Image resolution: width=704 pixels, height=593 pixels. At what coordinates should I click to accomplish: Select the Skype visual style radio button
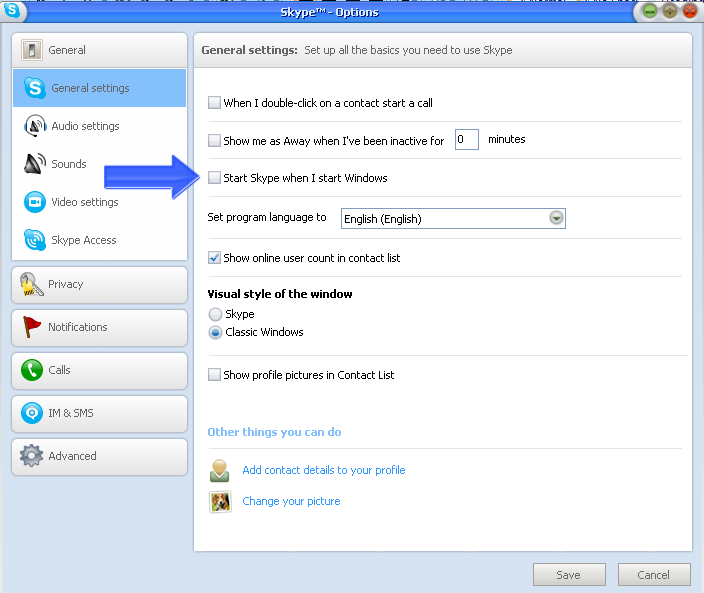coord(216,314)
